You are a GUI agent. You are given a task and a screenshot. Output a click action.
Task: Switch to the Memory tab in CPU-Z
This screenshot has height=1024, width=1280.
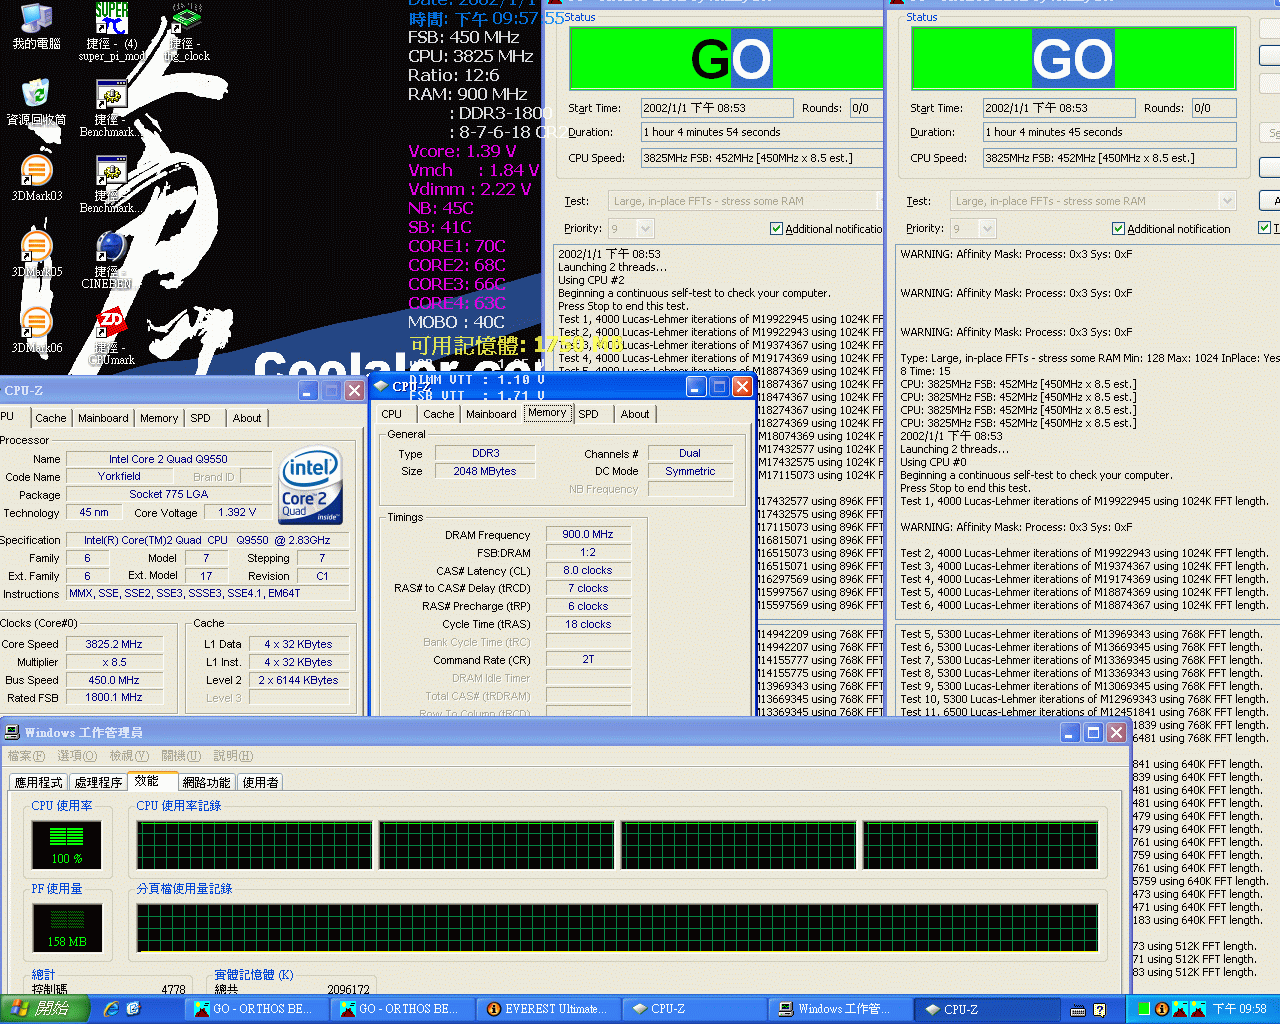[548, 413]
